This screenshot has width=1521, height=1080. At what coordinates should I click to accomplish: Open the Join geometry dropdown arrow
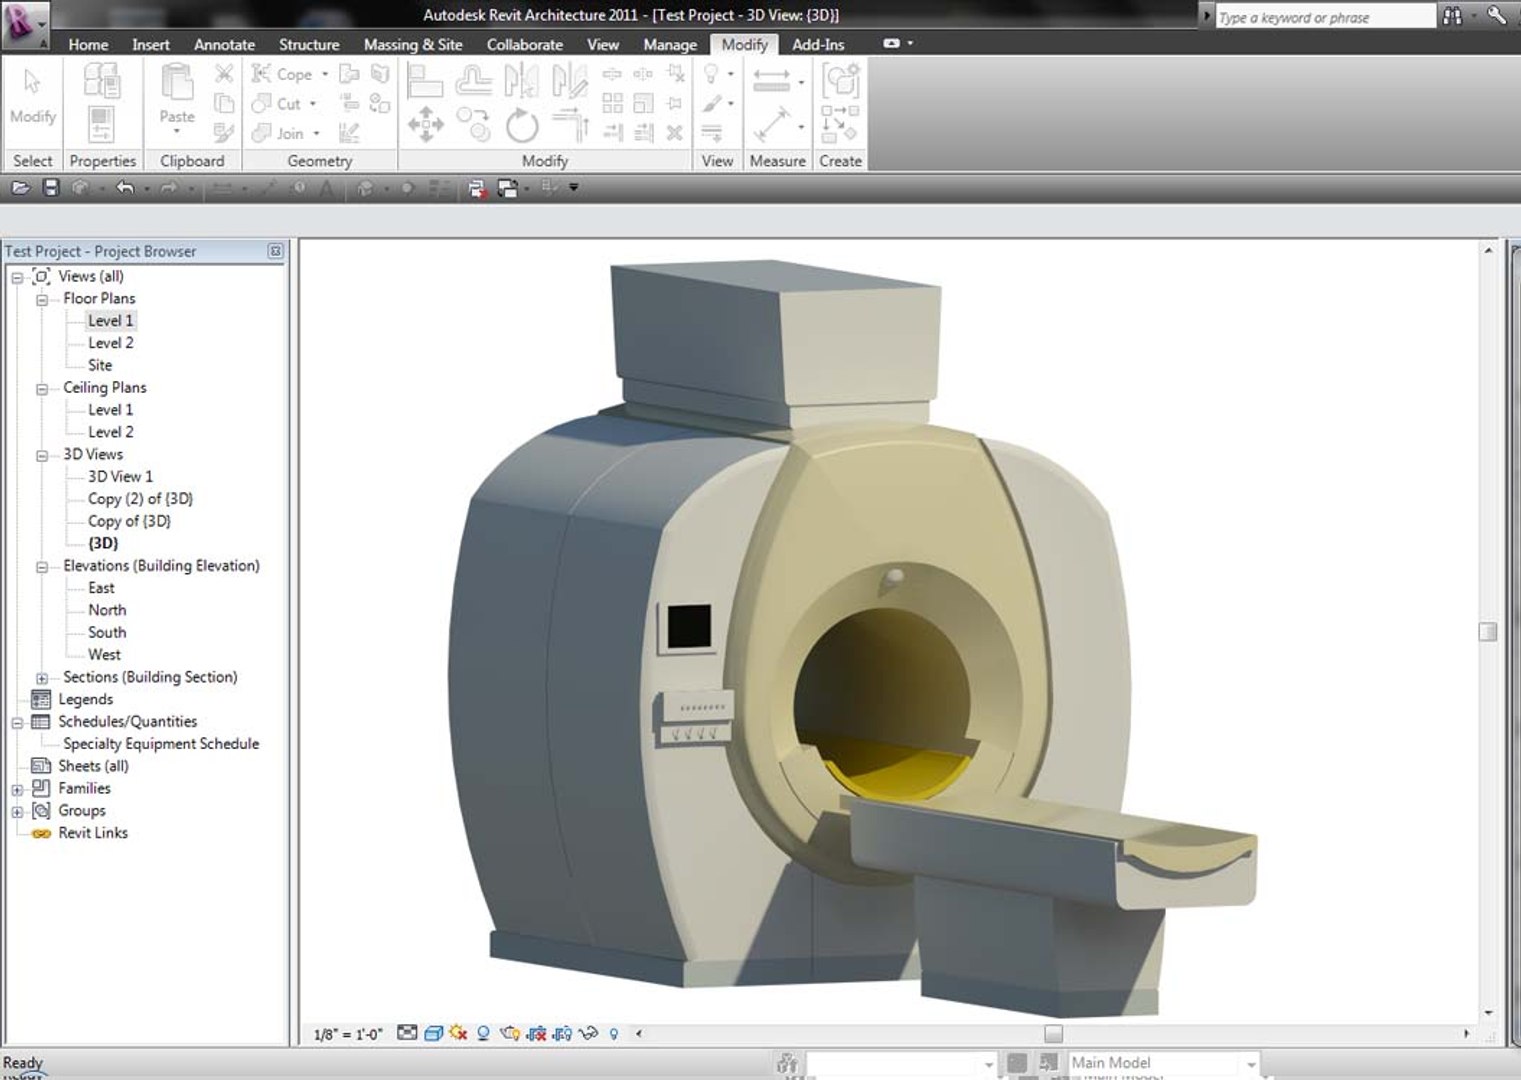pyautogui.click(x=317, y=133)
